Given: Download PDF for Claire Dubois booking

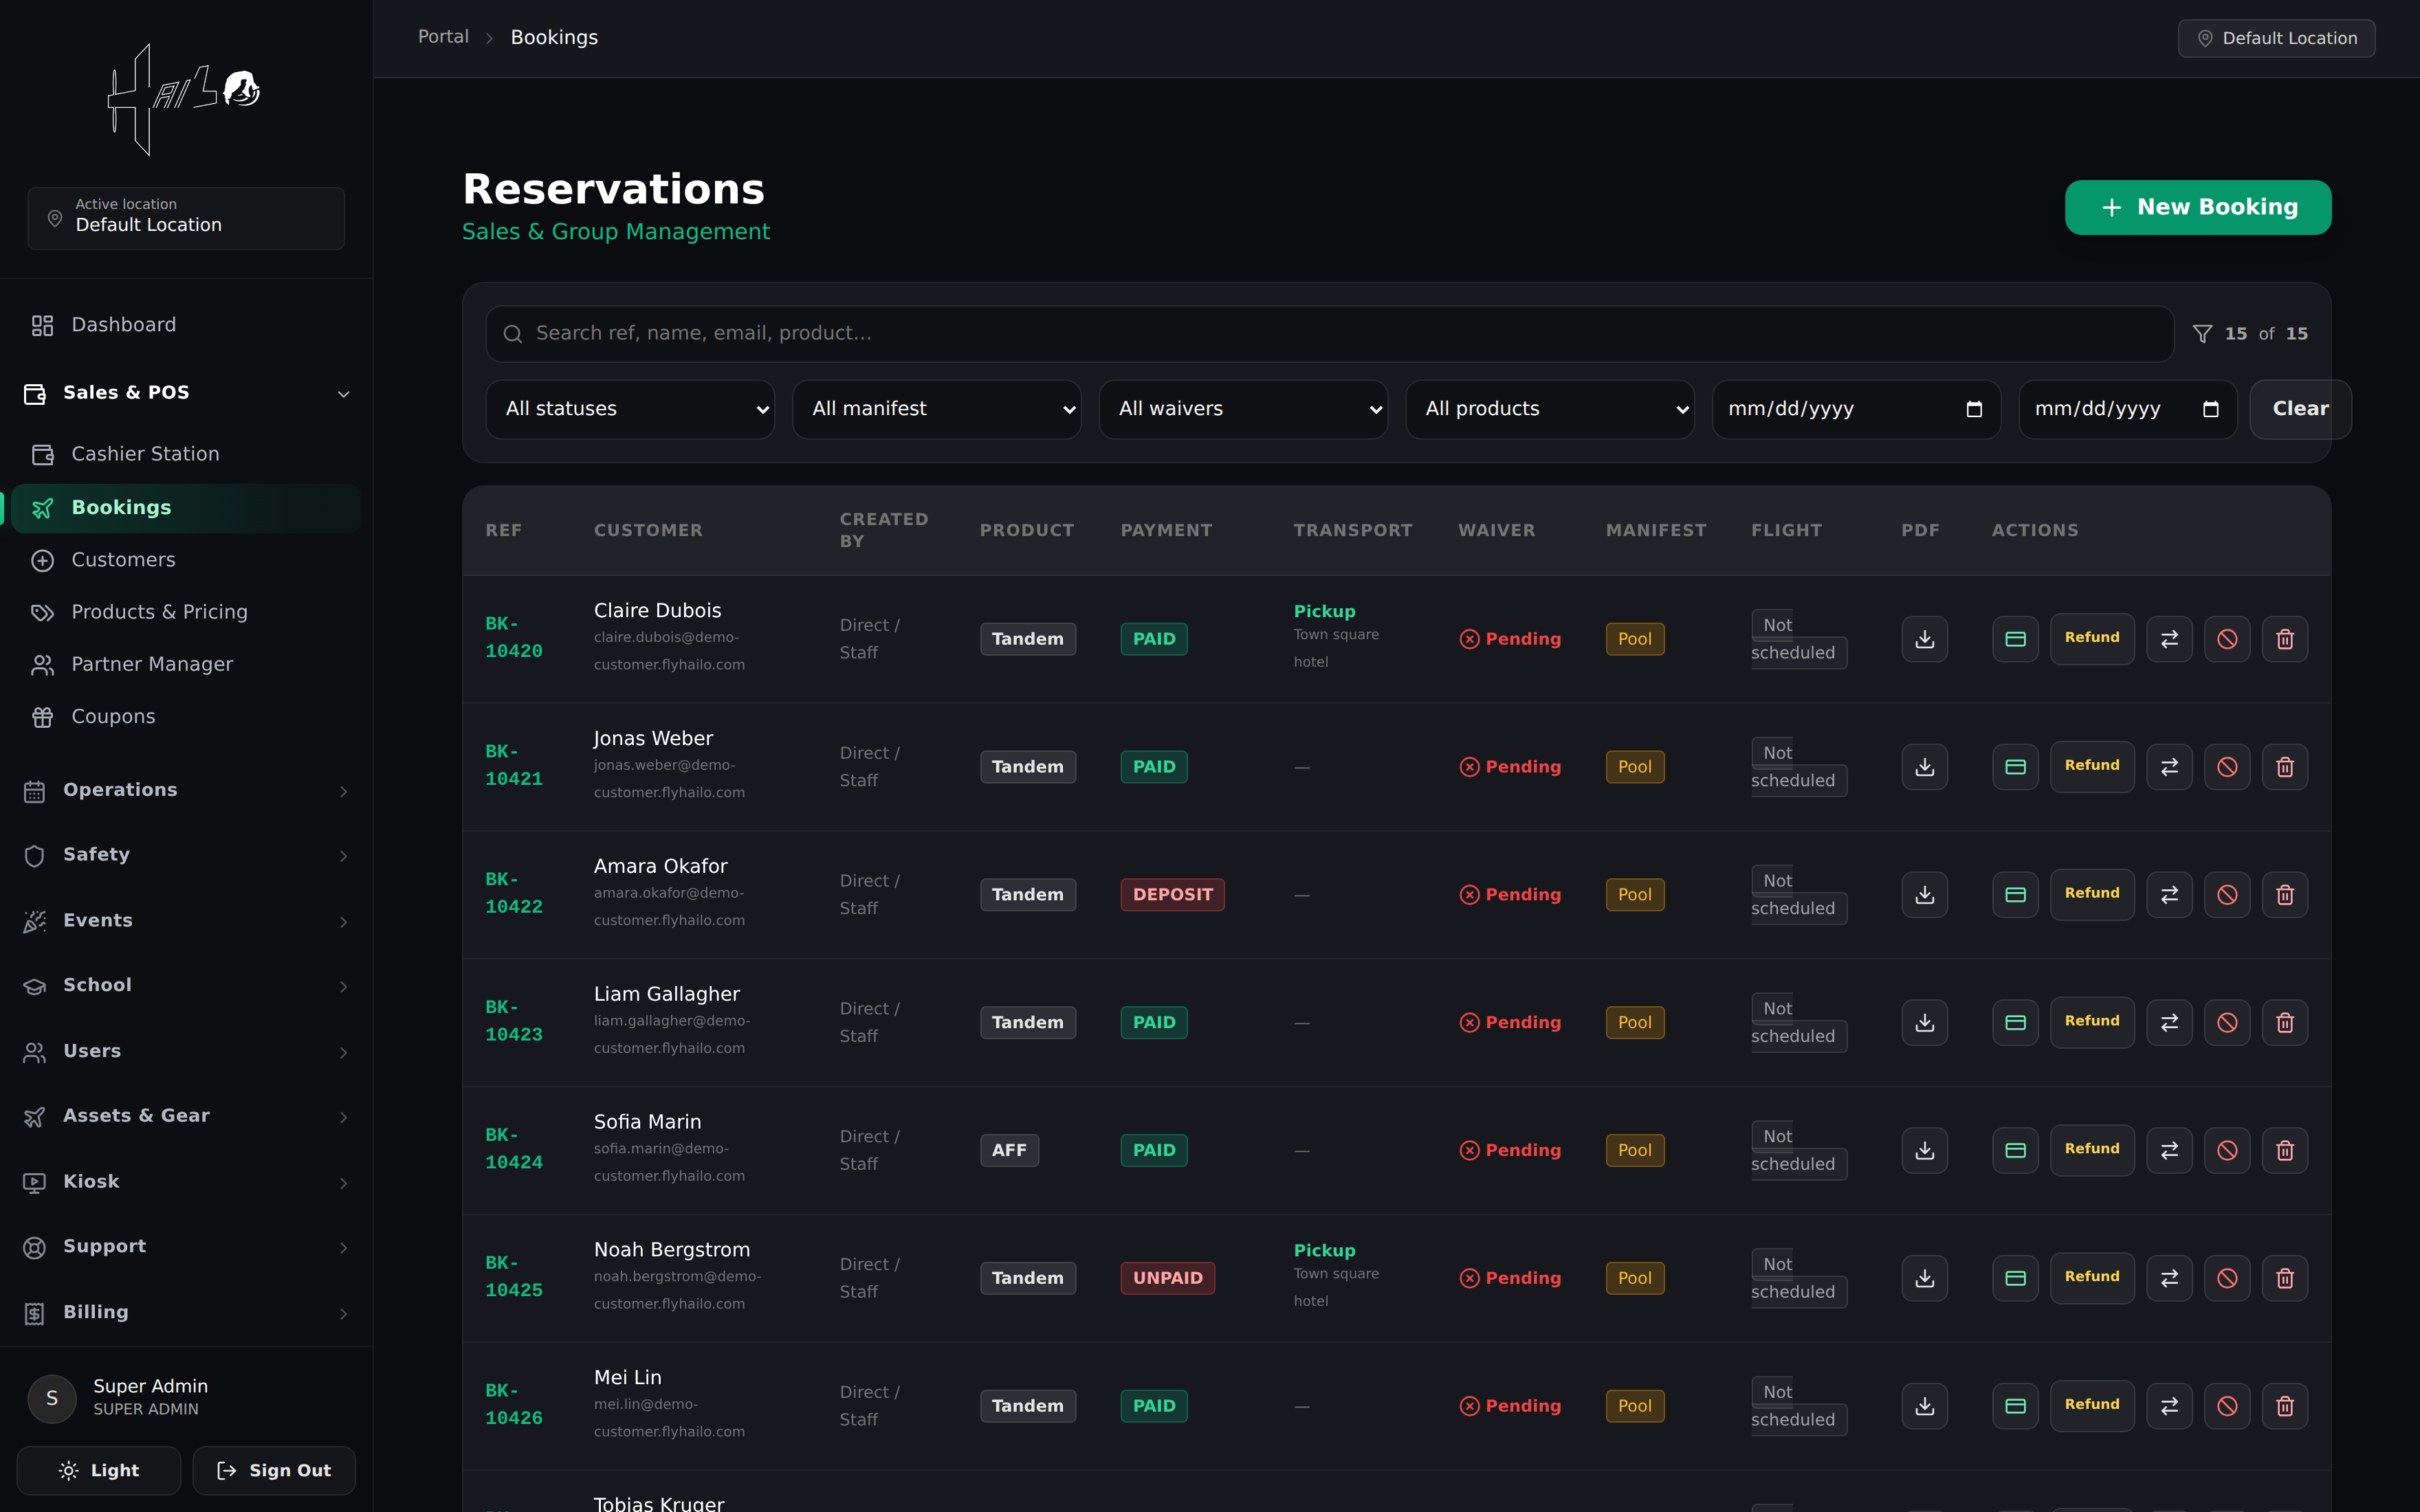Looking at the screenshot, I should (x=1924, y=639).
